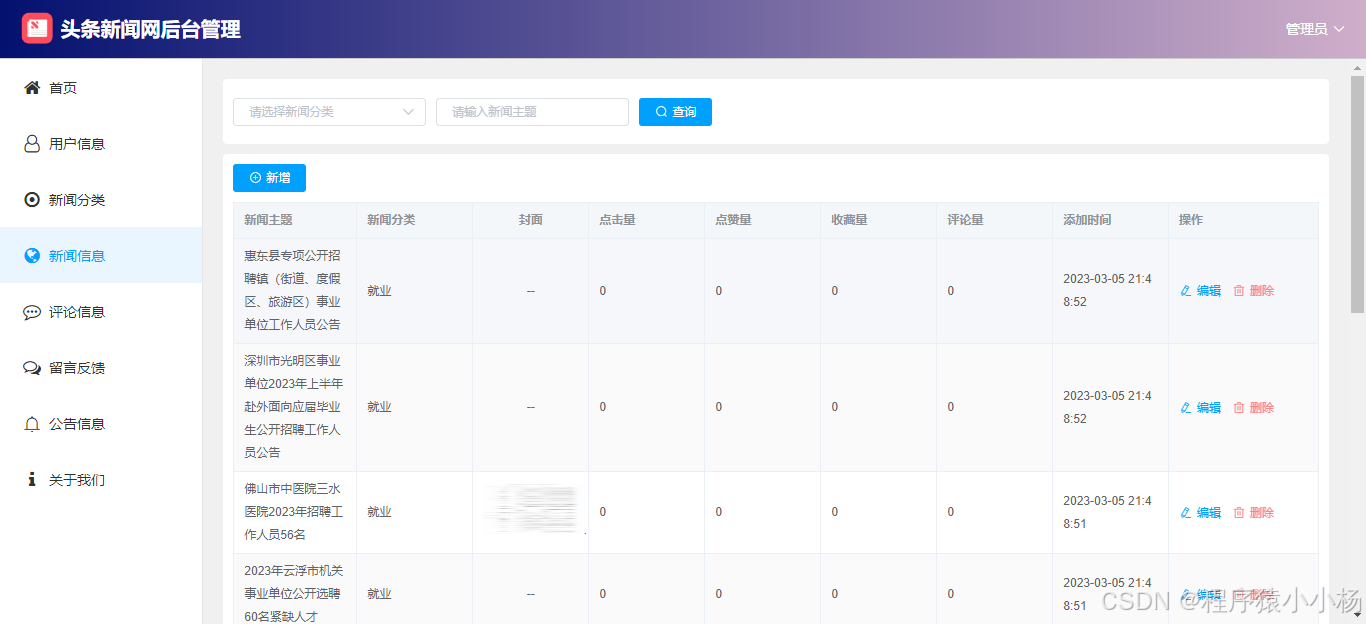Click the info icon beside 关于我们

[x=32, y=480]
